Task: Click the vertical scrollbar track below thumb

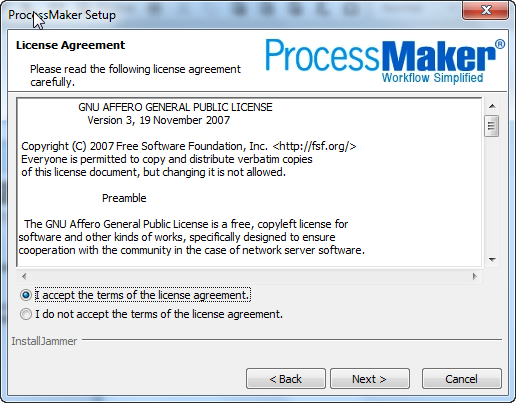Action: (492, 195)
